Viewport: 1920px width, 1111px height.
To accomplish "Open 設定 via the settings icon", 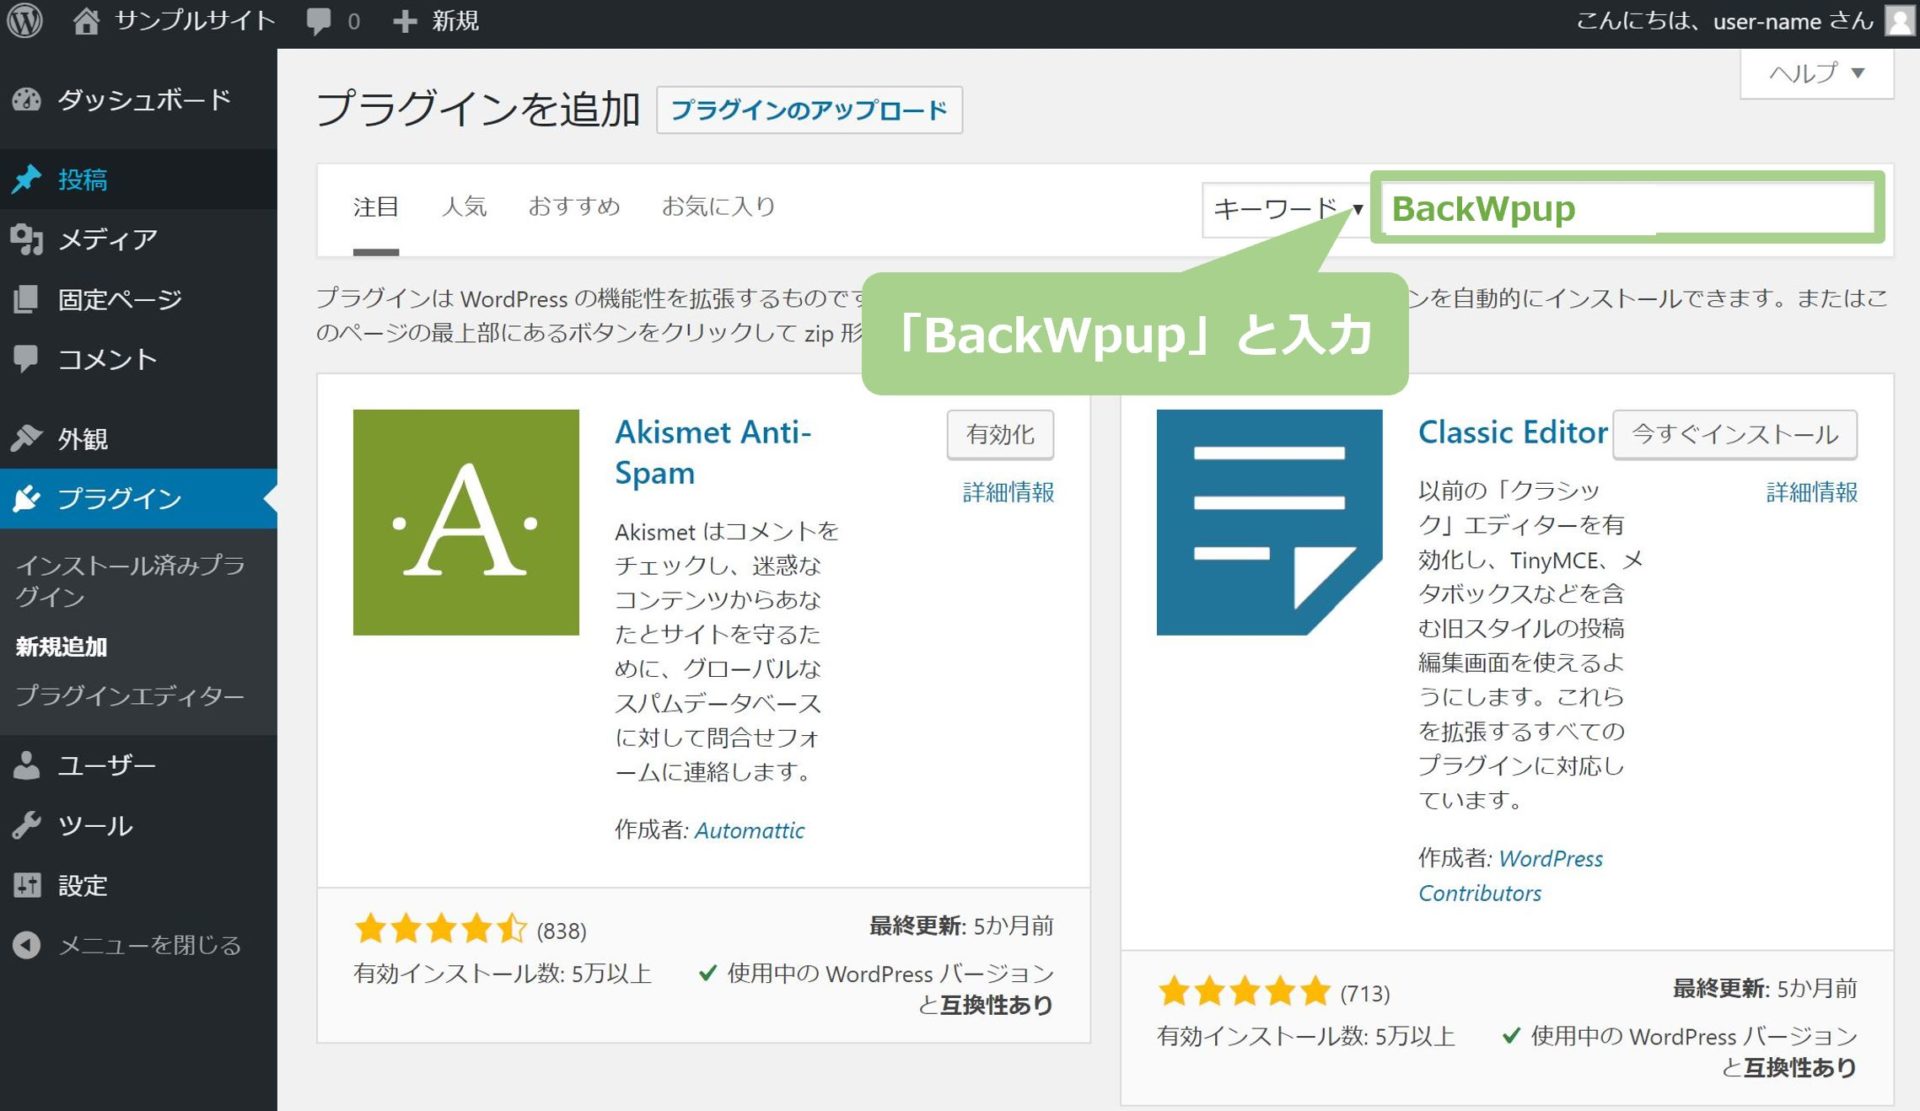I will (27, 885).
